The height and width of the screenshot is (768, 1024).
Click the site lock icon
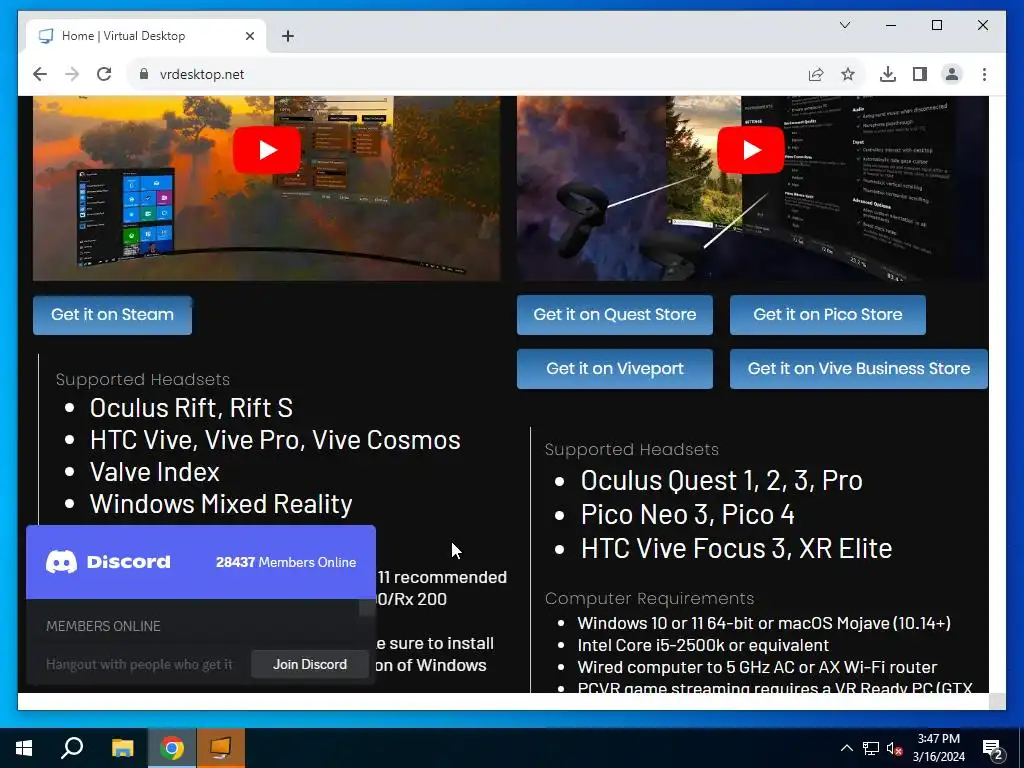(144, 74)
